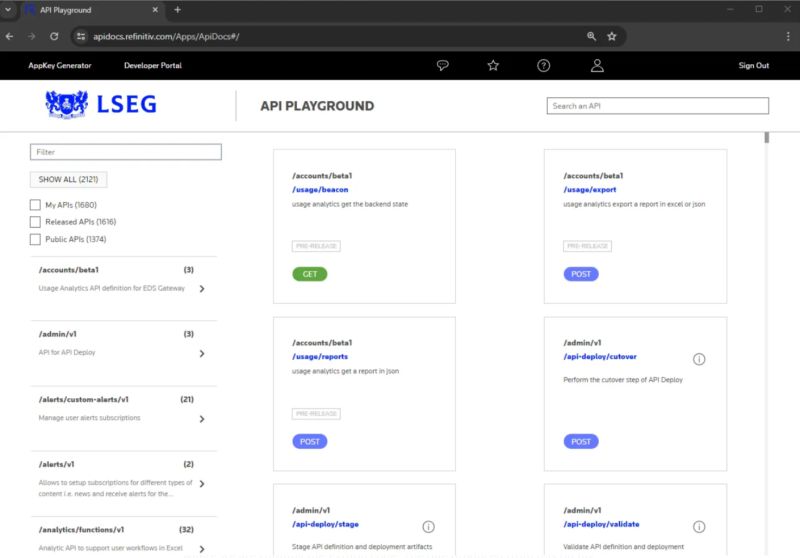
Task: Click POST button on api-deploy/cutover card
Action: pos(581,441)
